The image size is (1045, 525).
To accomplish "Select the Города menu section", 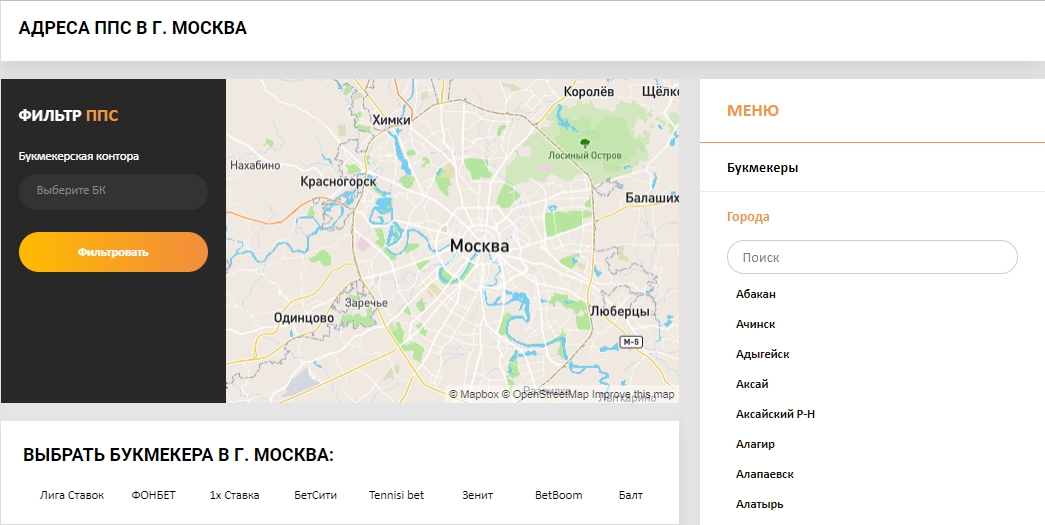I will click(x=748, y=216).
